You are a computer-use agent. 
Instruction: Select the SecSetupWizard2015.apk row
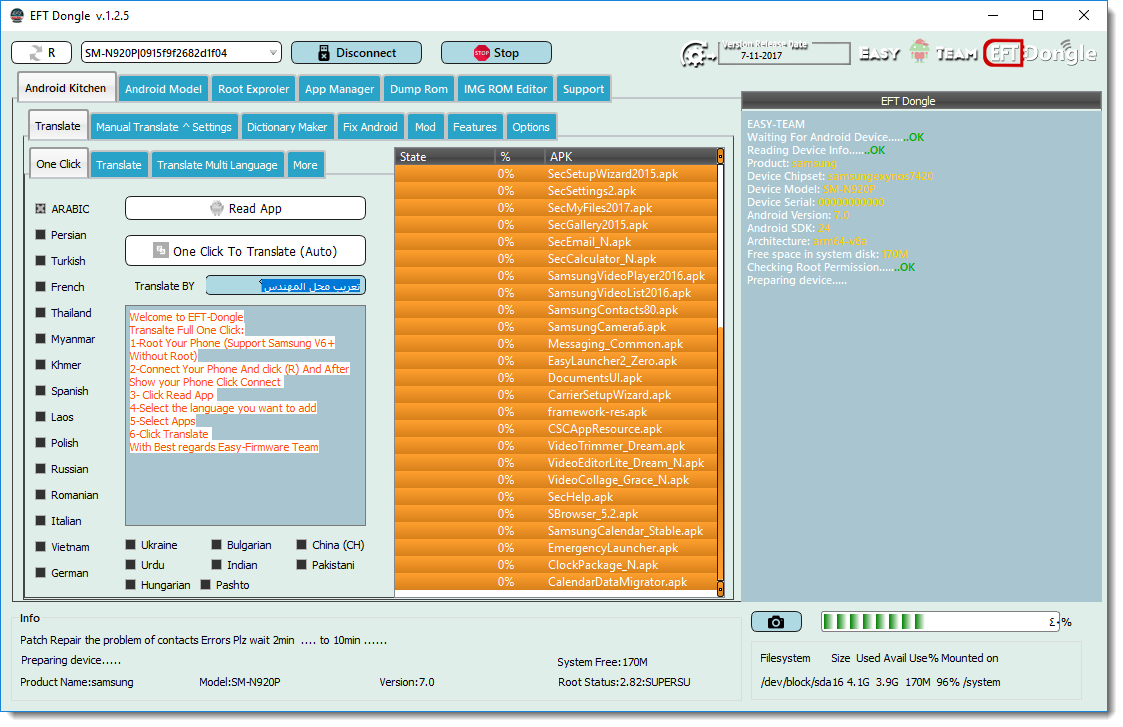(556, 174)
